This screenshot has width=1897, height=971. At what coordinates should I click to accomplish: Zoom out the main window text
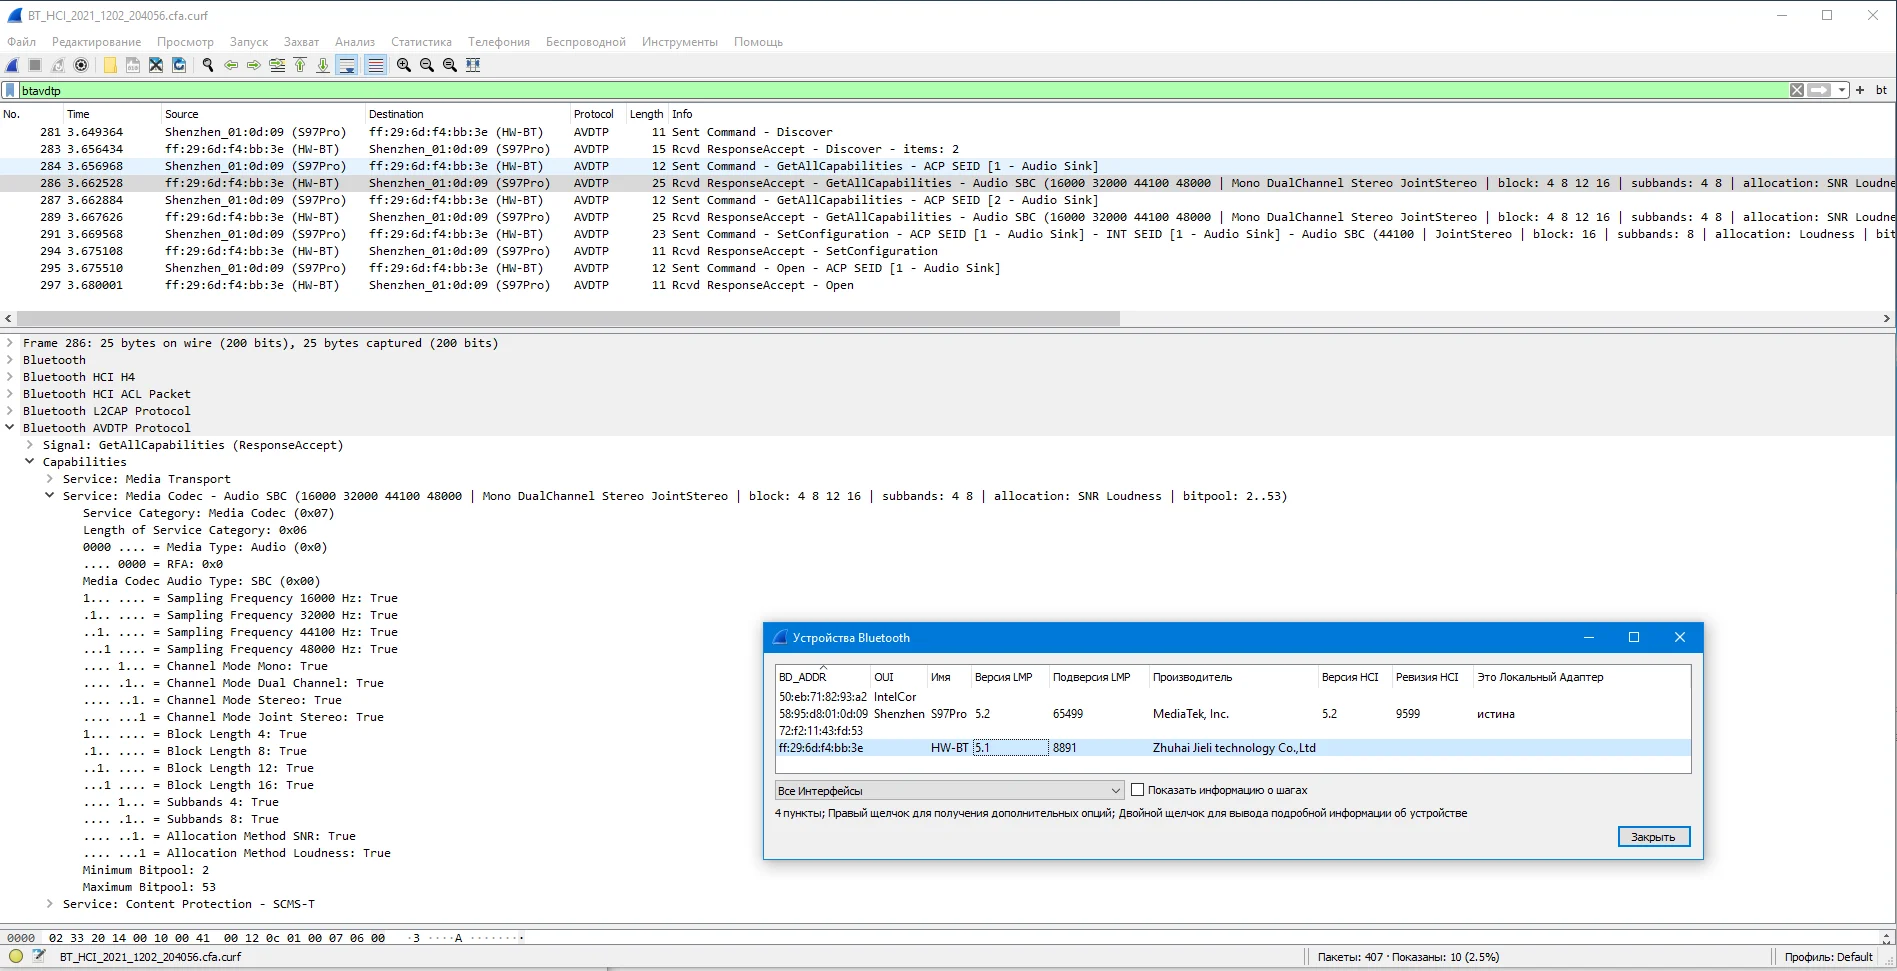click(x=427, y=65)
